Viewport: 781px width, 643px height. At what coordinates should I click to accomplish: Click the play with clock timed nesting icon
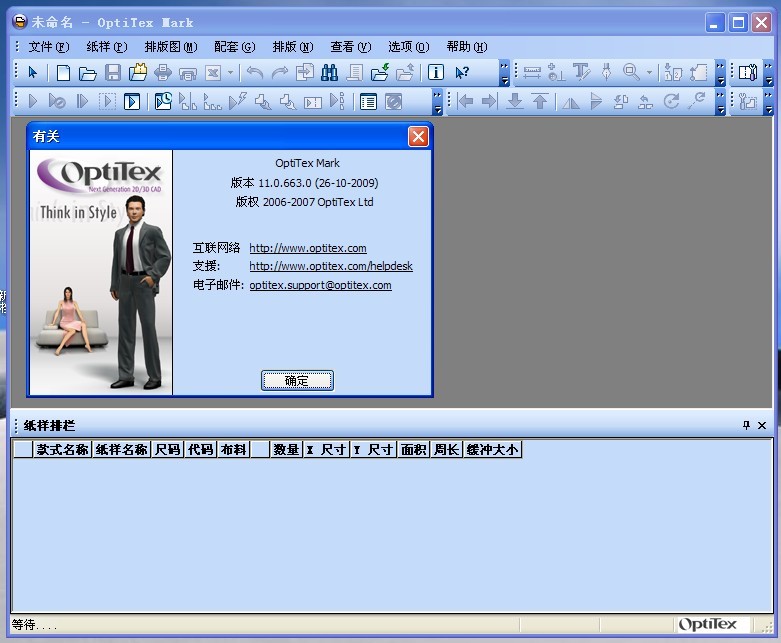tap(163, 101)
